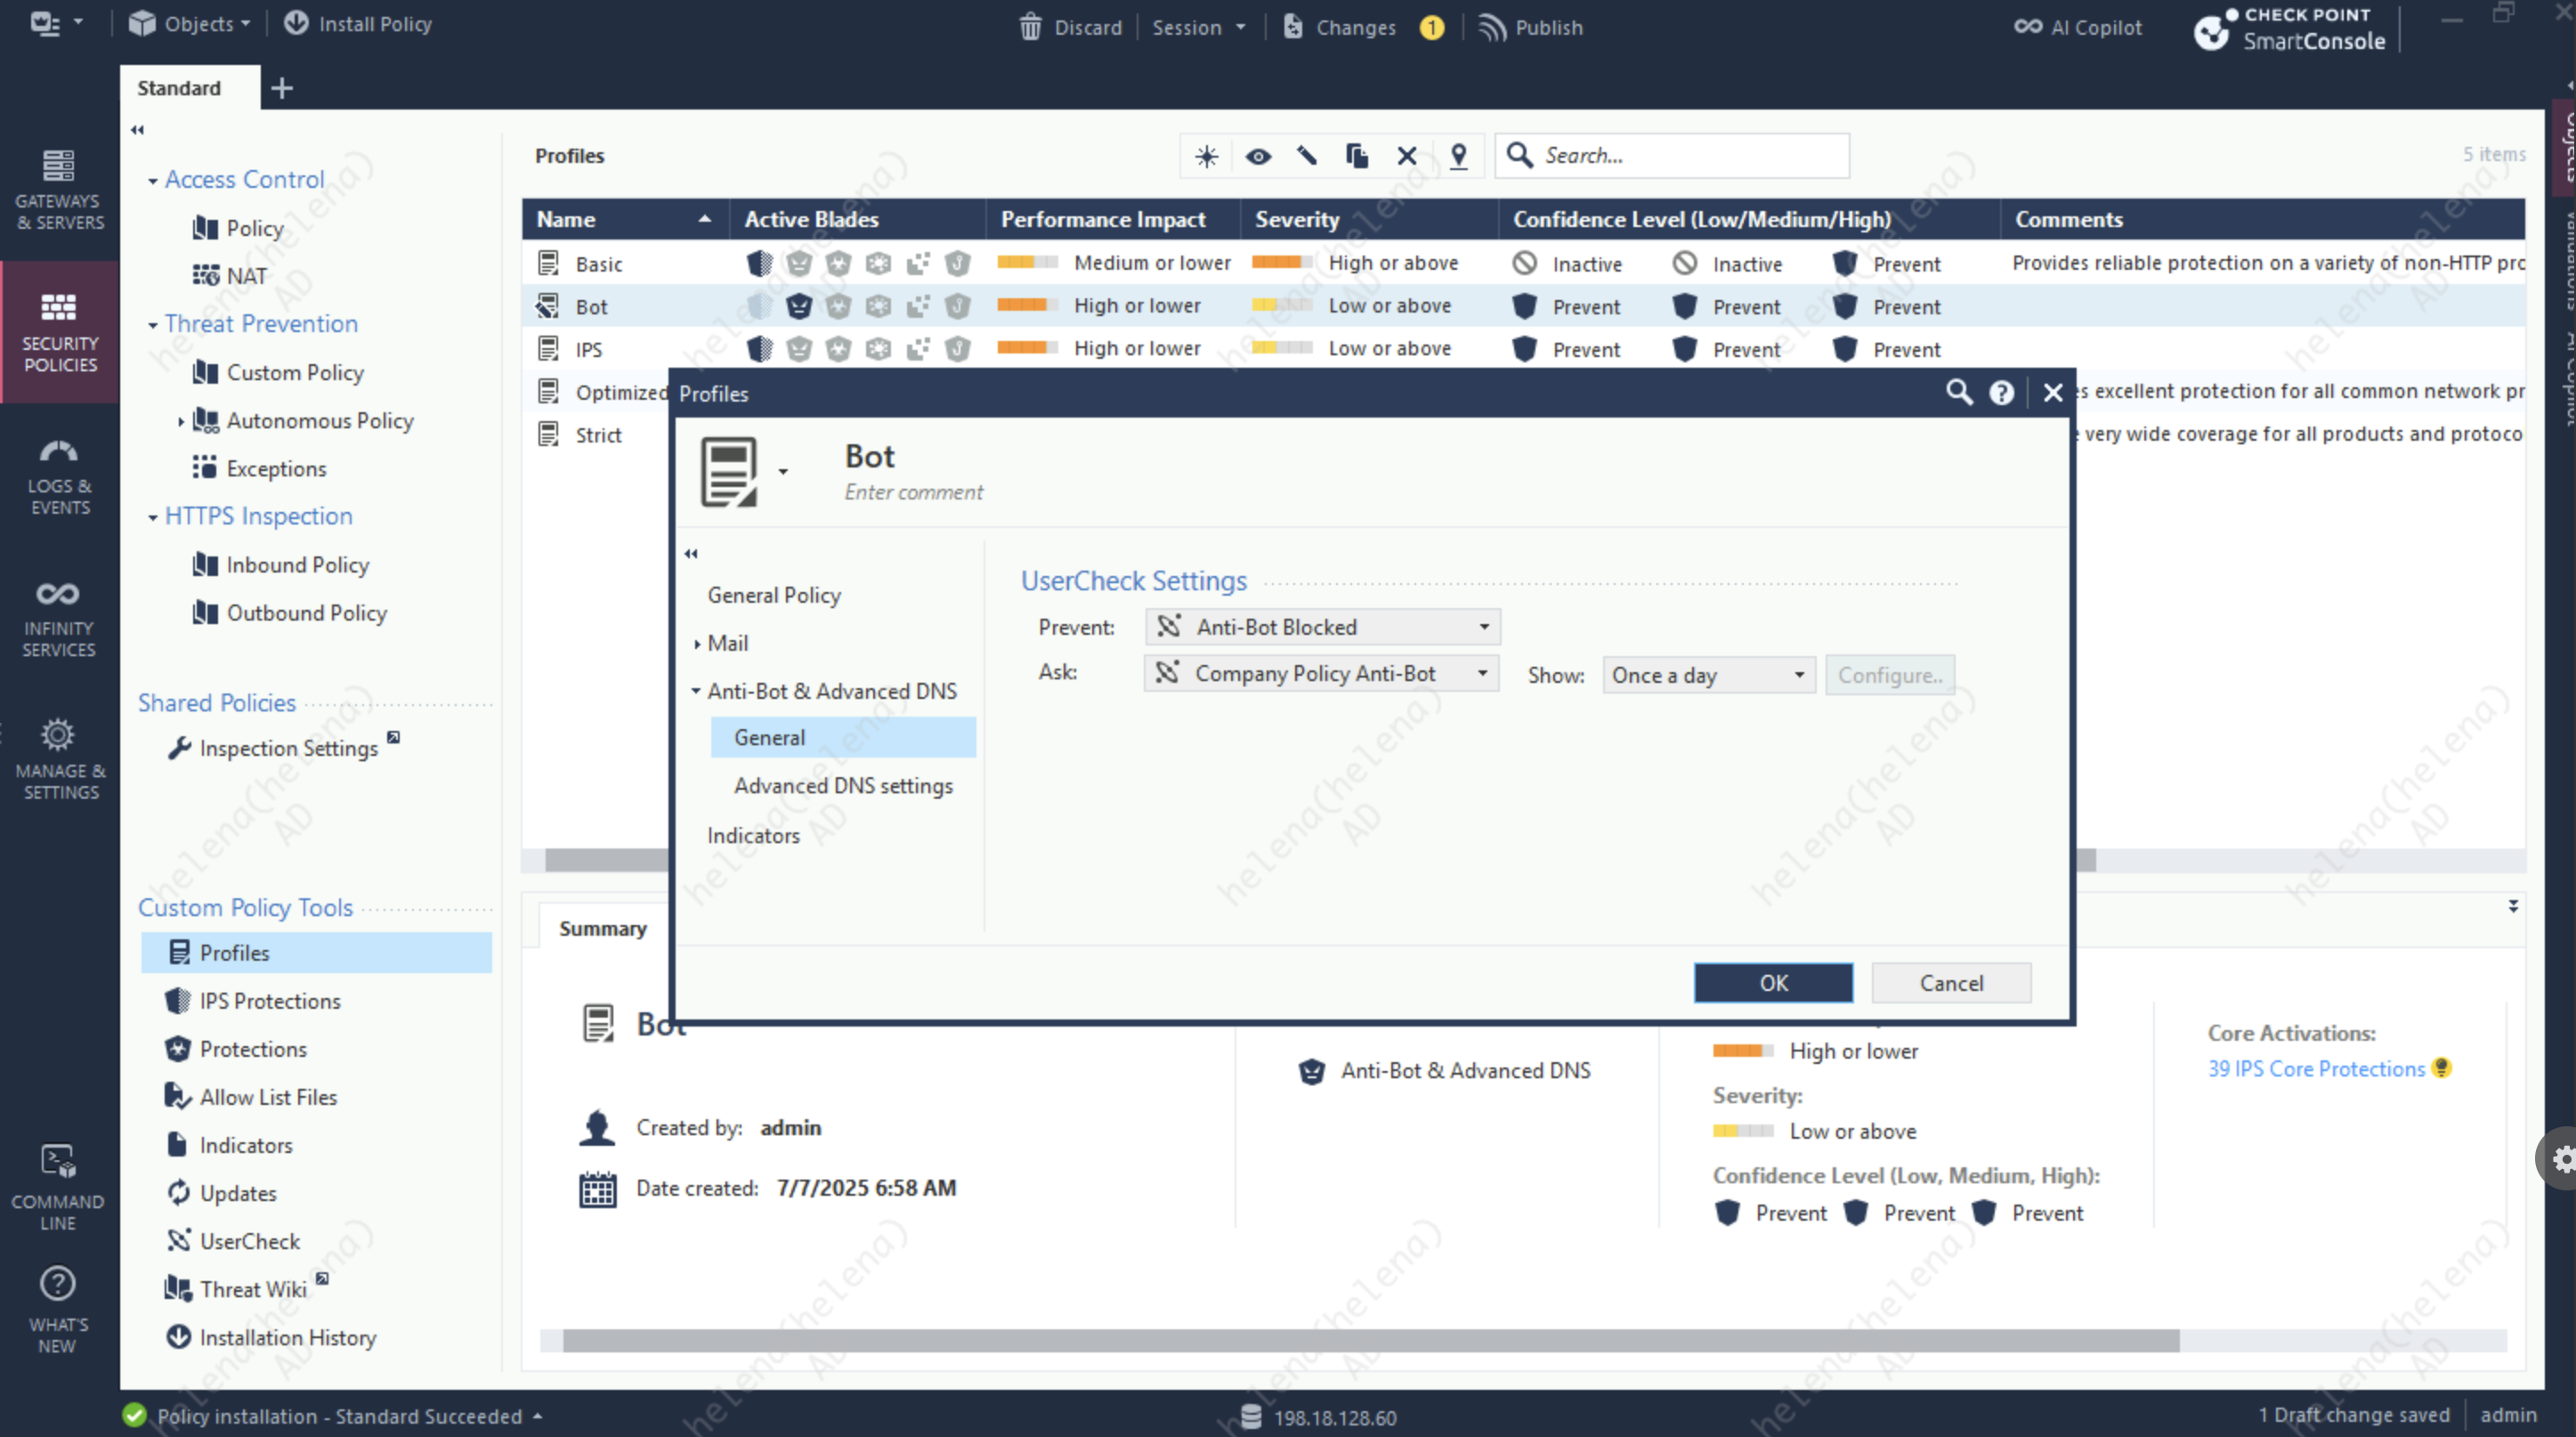Click the profiles Search field
The image size is (2576, 1437).
(1690, 156)
